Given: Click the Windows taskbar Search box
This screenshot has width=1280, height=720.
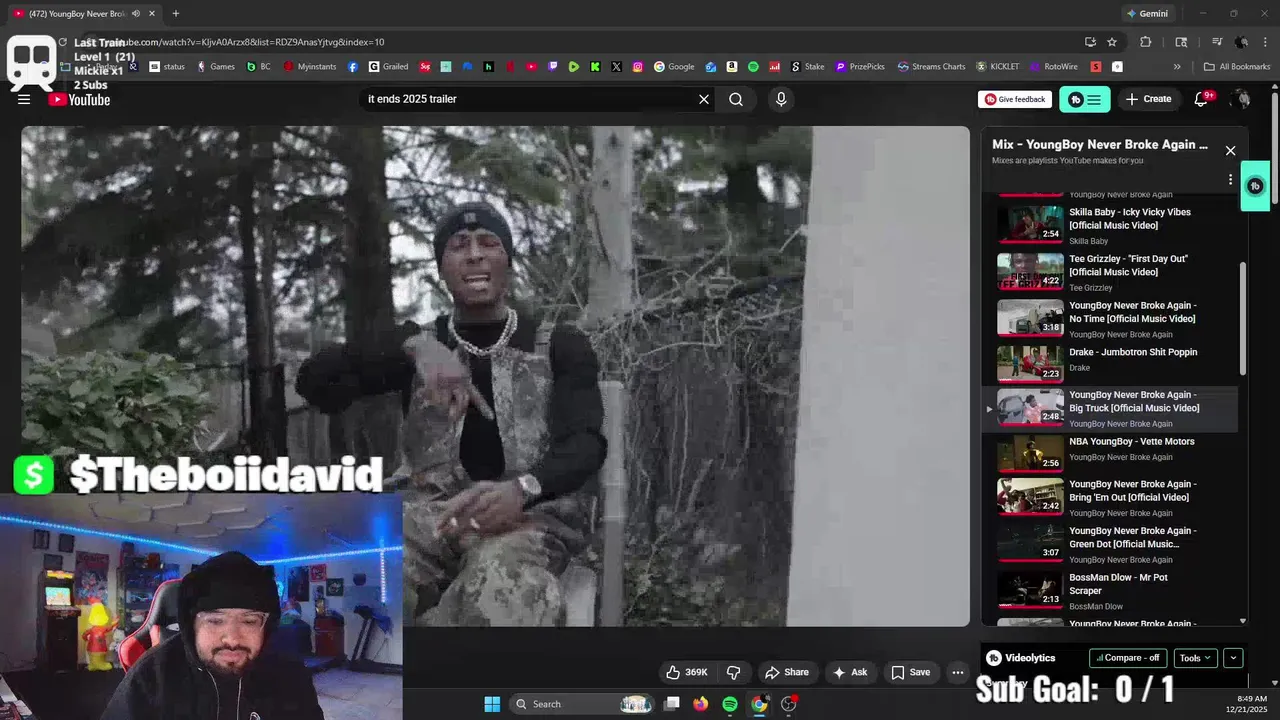Looking at the screenshot, I should click(582, 704).
